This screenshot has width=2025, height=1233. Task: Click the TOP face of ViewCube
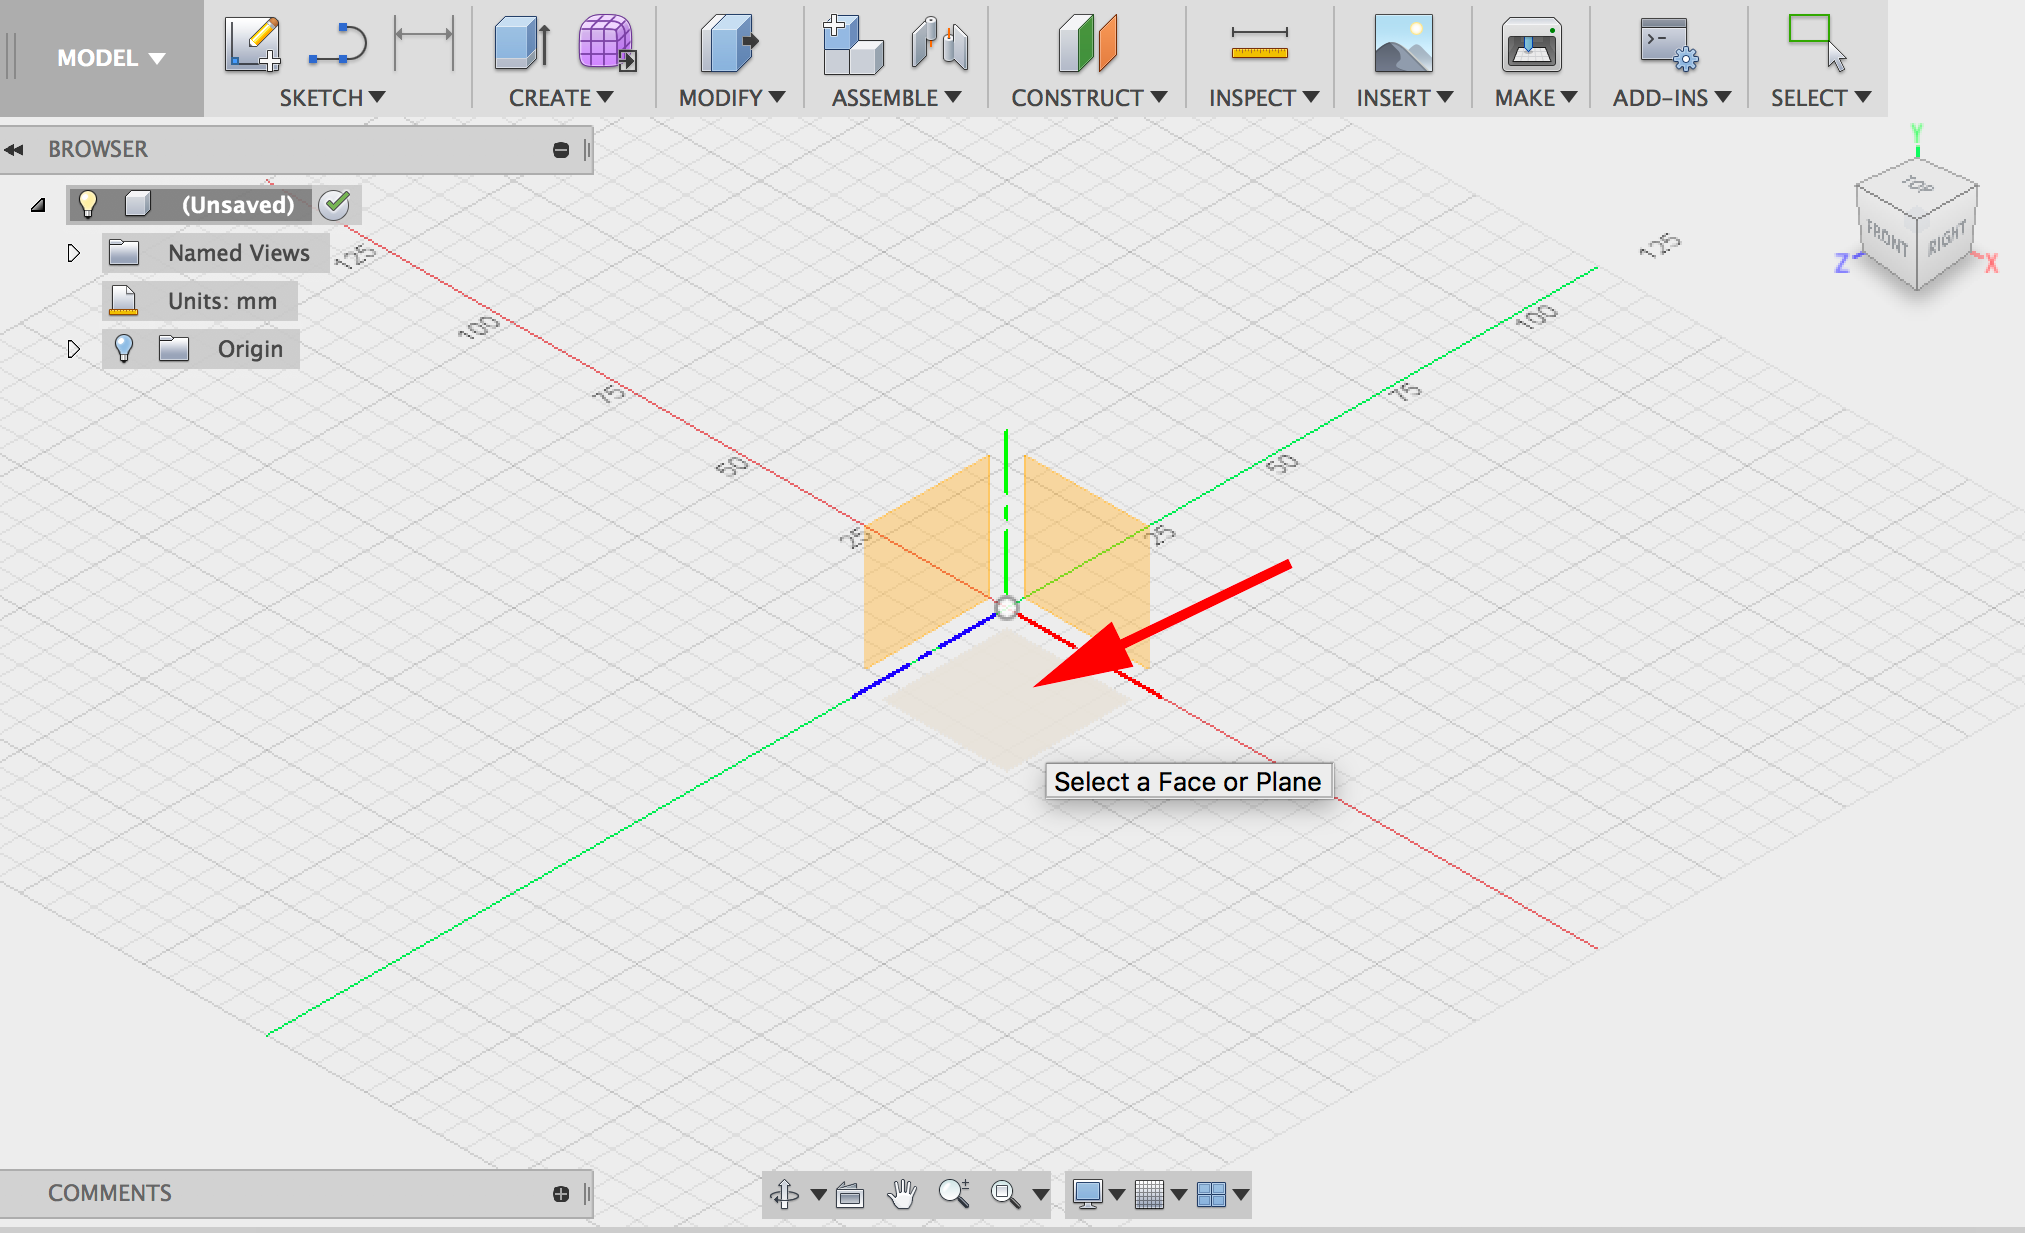click(x=1917, y=186)
